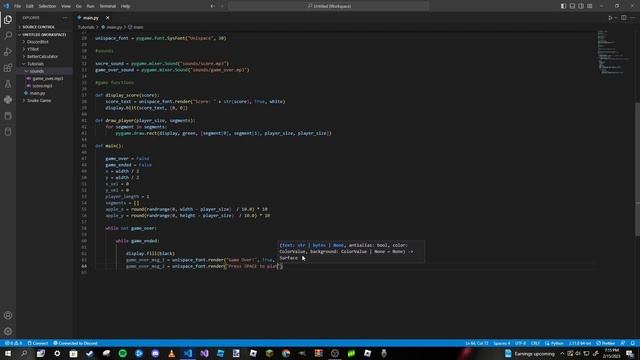Click the Untitled (Workspace) search box
This screenshot has width=640, height=360.
[x=329, y=6]
